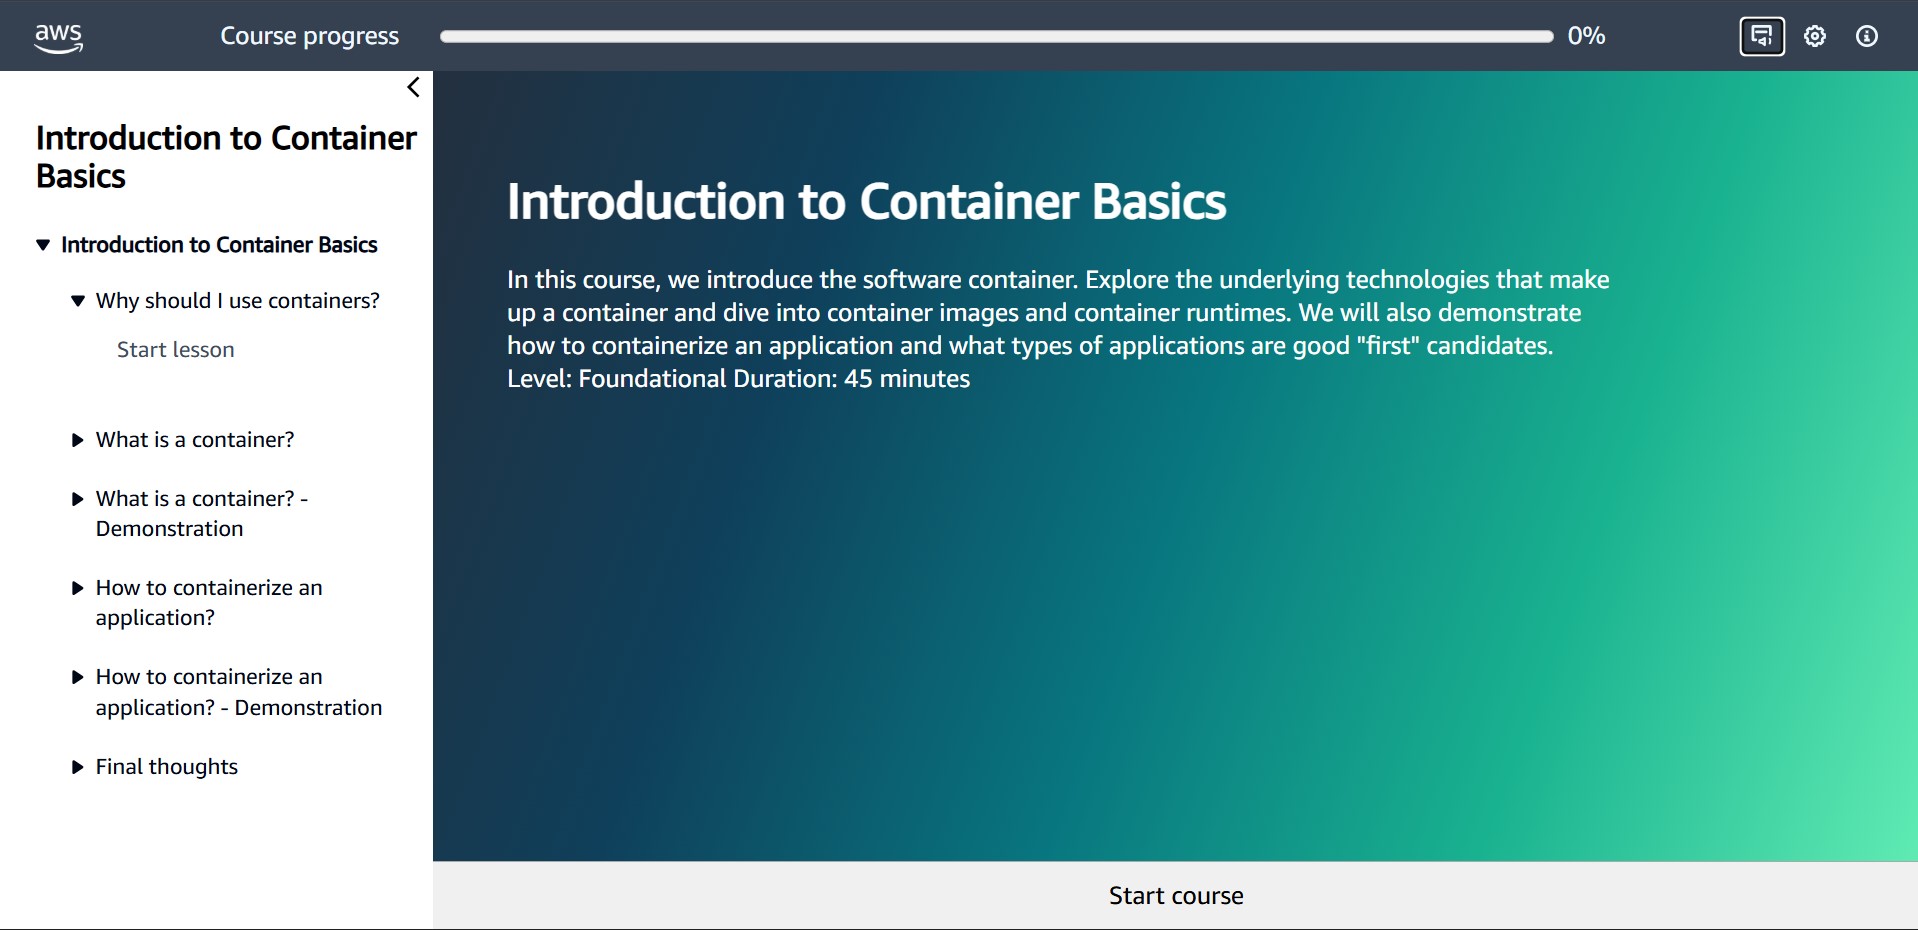This screenshot has width=1918, height=930.
Task: Click the sidebar course title heading
Action: click(x=226, y=156)
